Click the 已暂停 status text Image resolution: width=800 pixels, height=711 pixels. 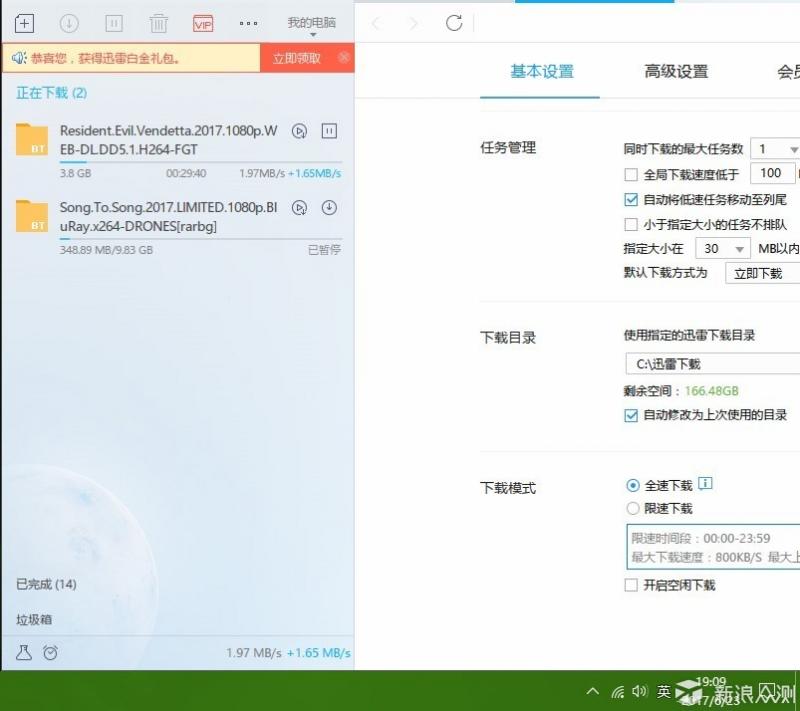(x=324, y=250)
